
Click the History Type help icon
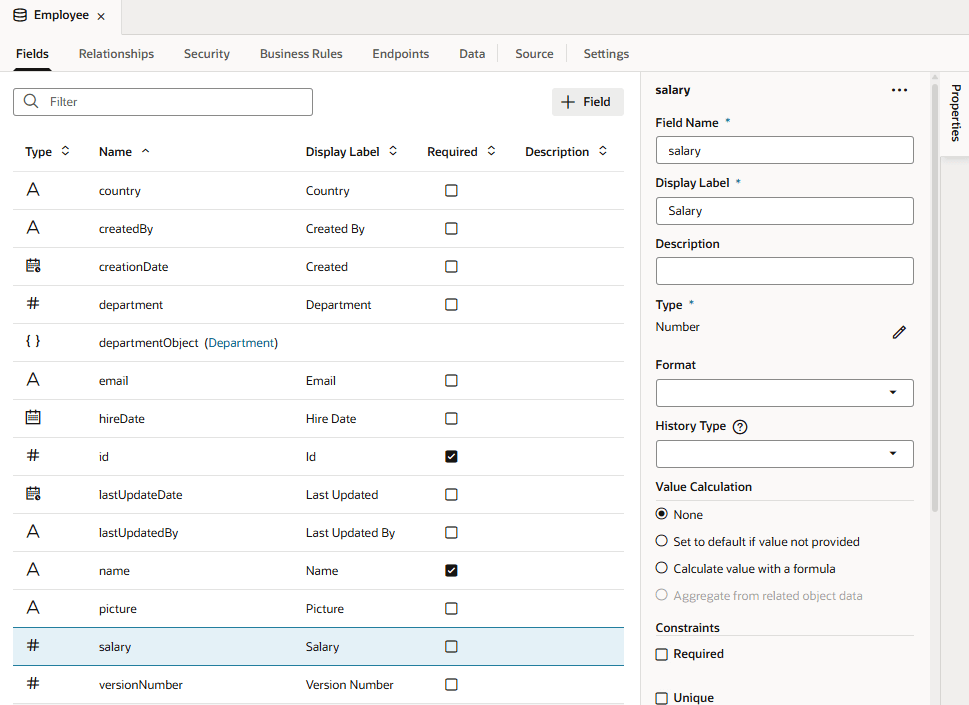click(x=740, y=427)
